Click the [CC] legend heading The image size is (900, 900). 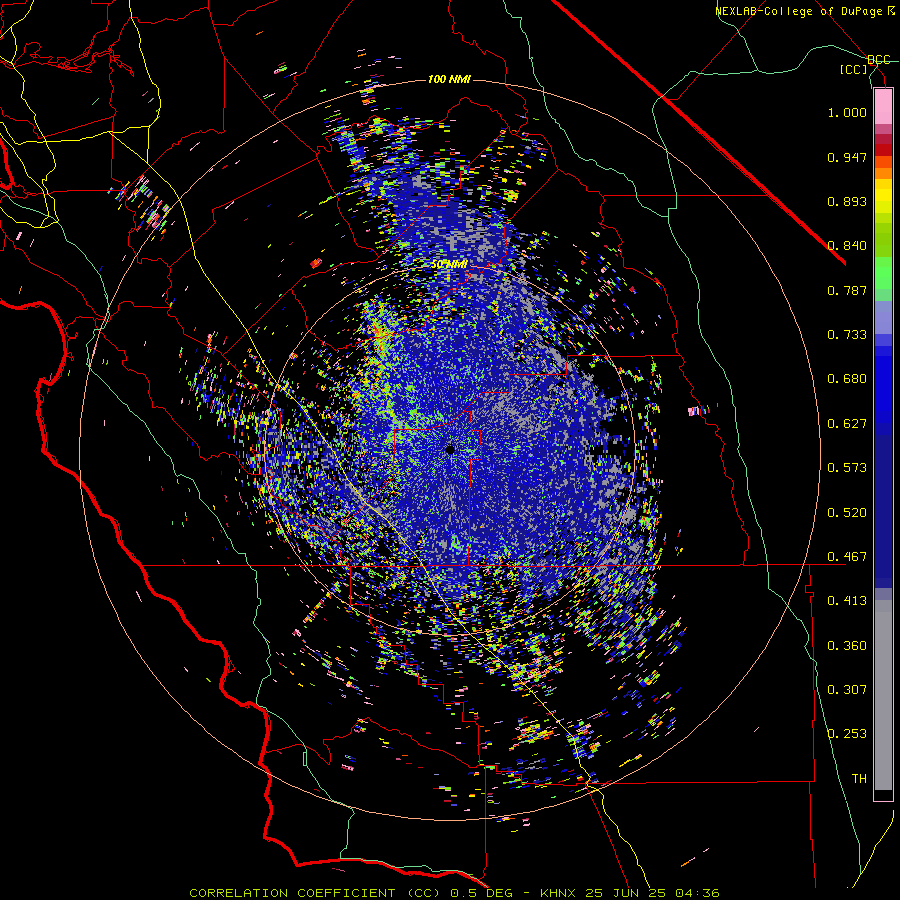click(x=854, y=69)
